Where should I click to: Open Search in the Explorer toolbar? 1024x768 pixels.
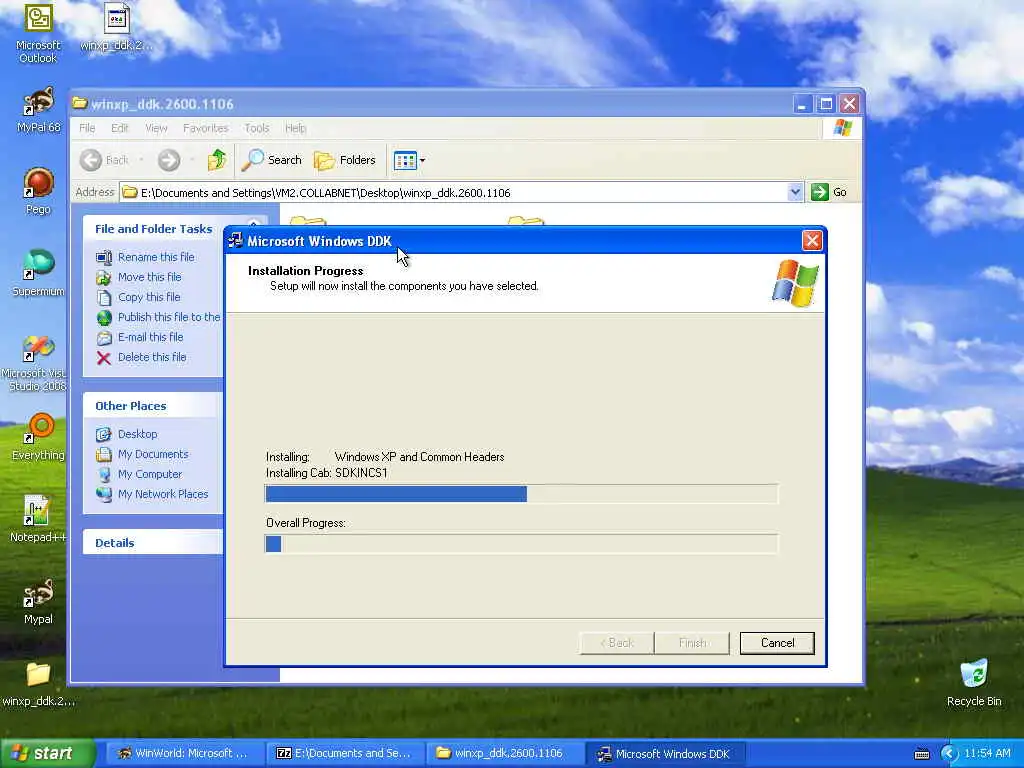(272, 160)
